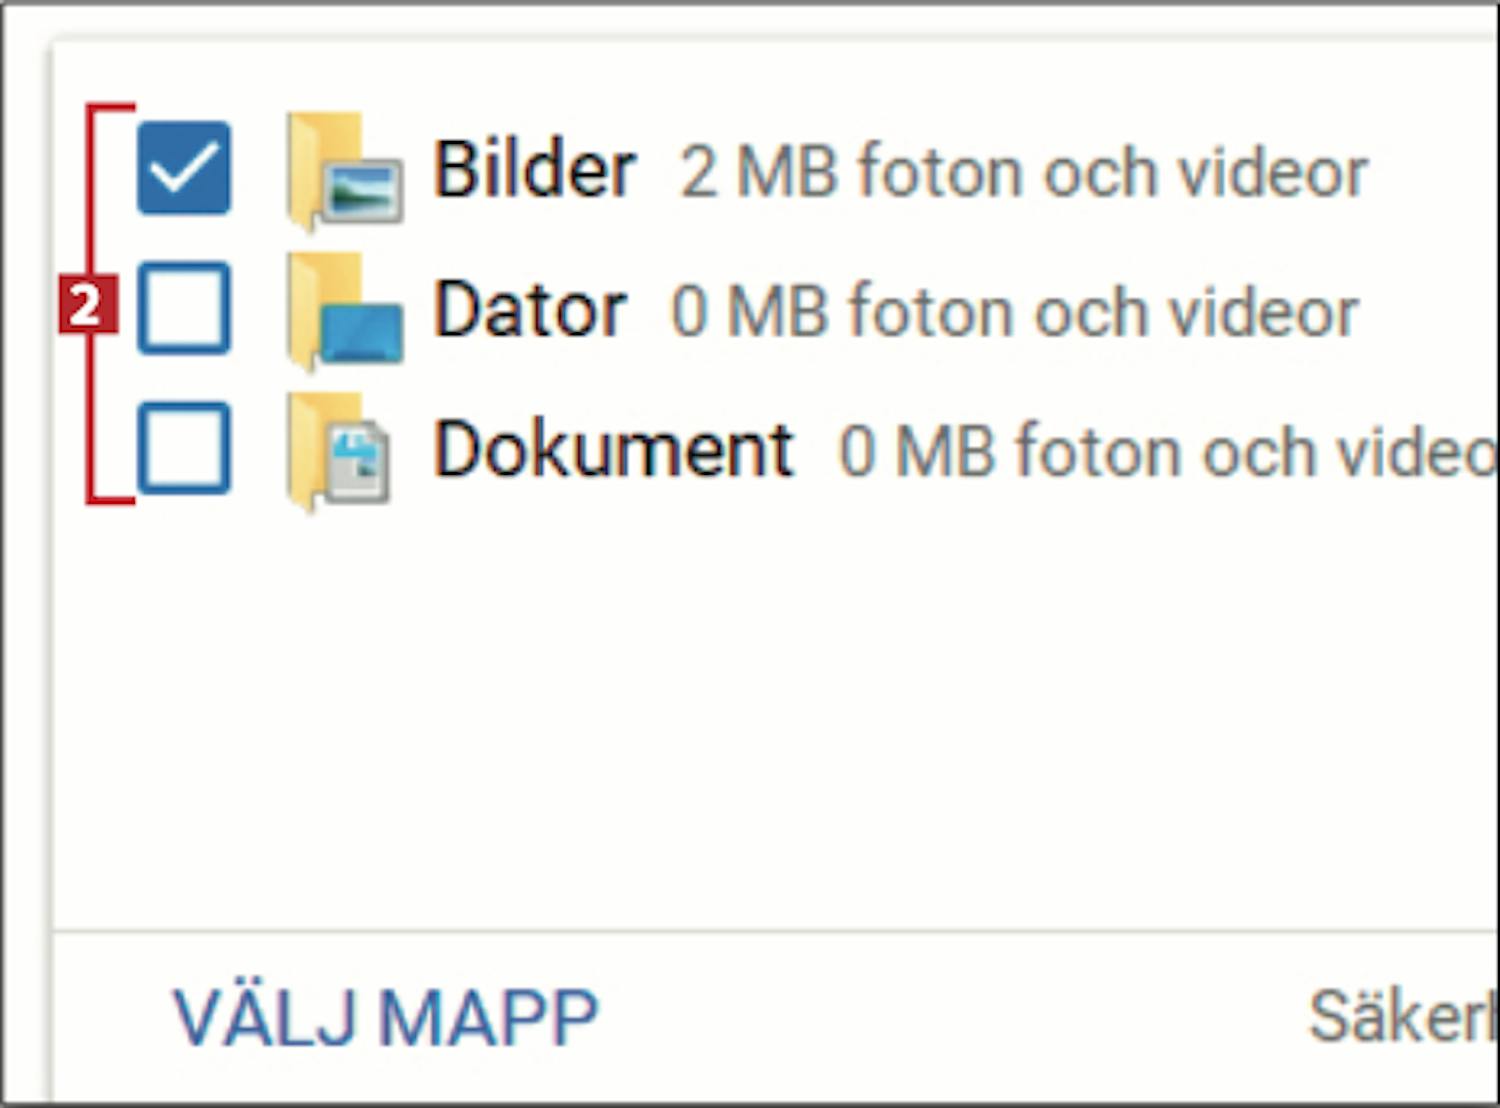Screen dimensions: 1500x1108
Task: Click the partially visible Säkerh link
Action: click(1404, 1017)
